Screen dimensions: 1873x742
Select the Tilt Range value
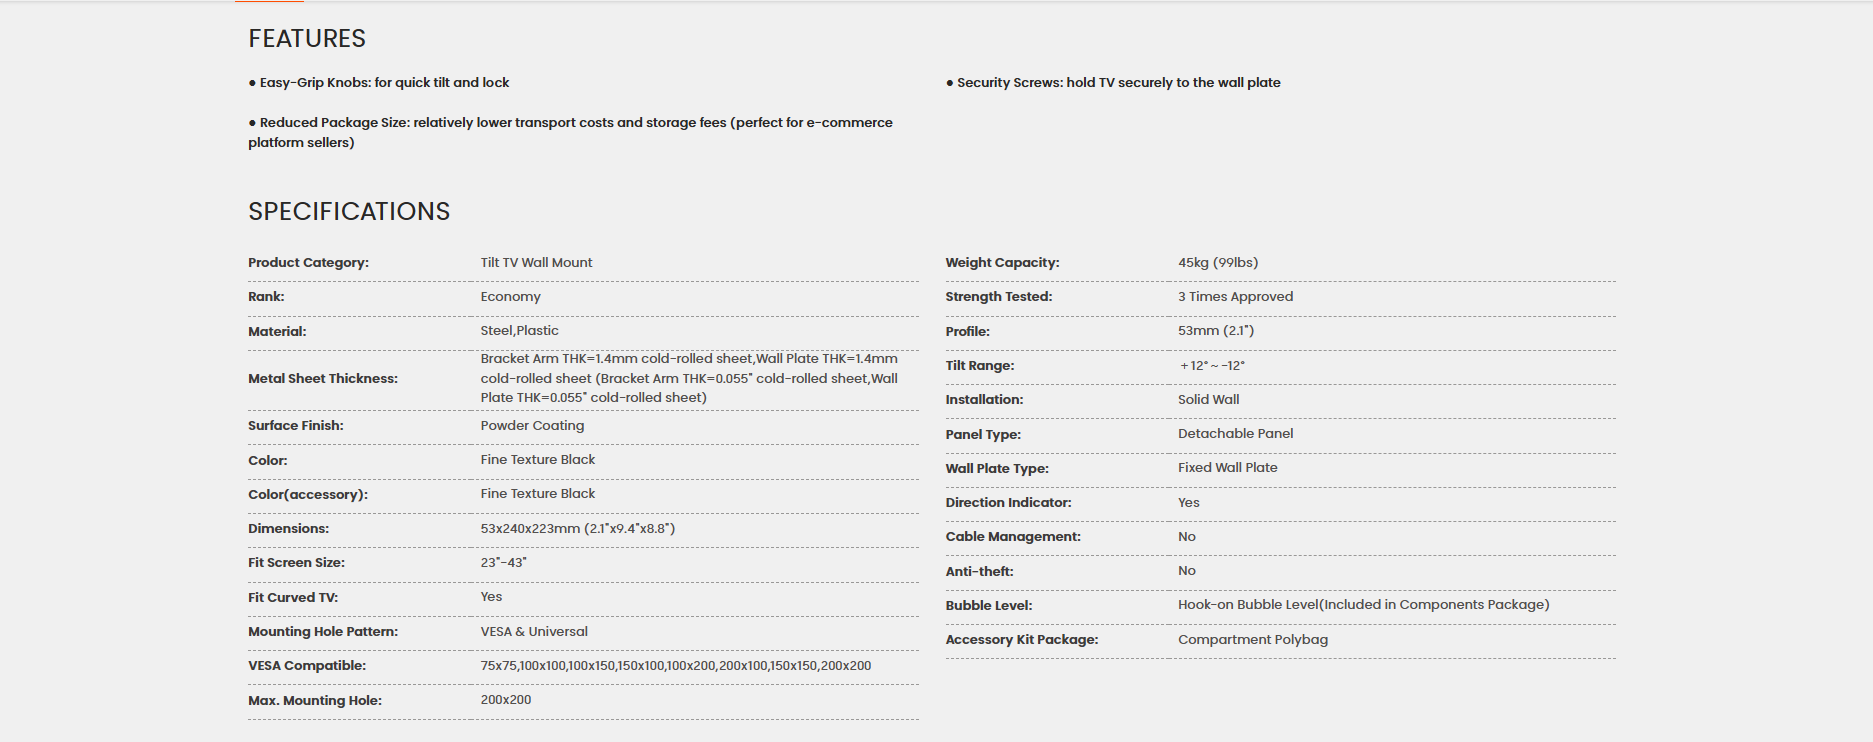pos(1211,366)
